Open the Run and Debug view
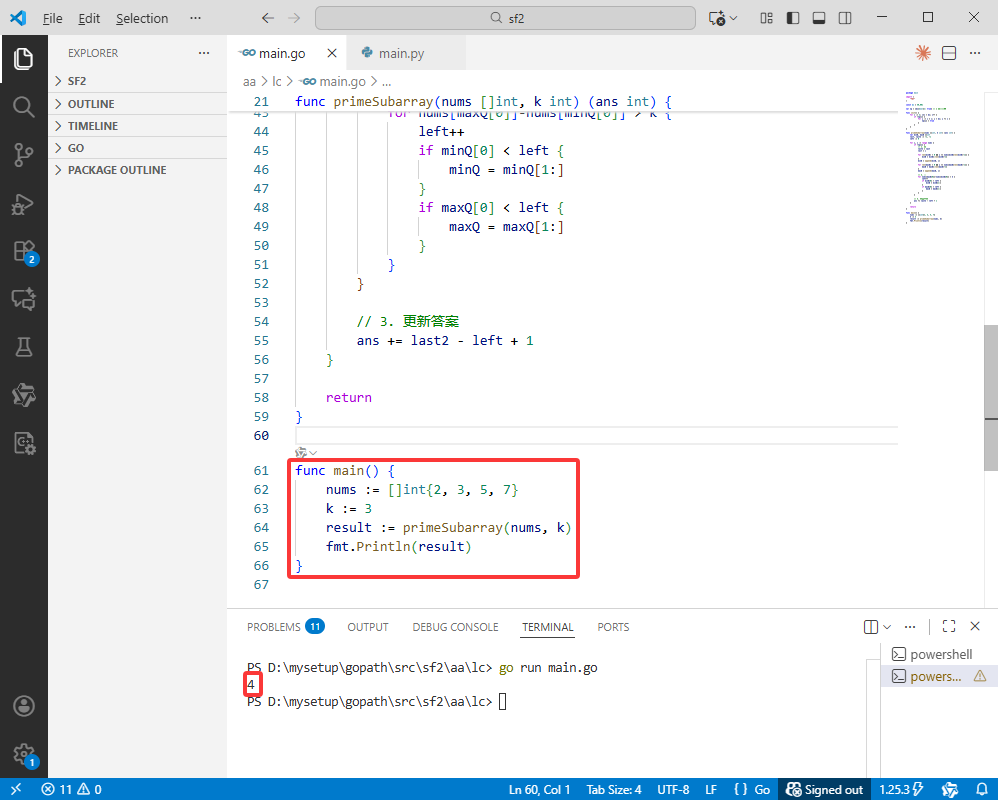The image size is (998, 800). 24,204
